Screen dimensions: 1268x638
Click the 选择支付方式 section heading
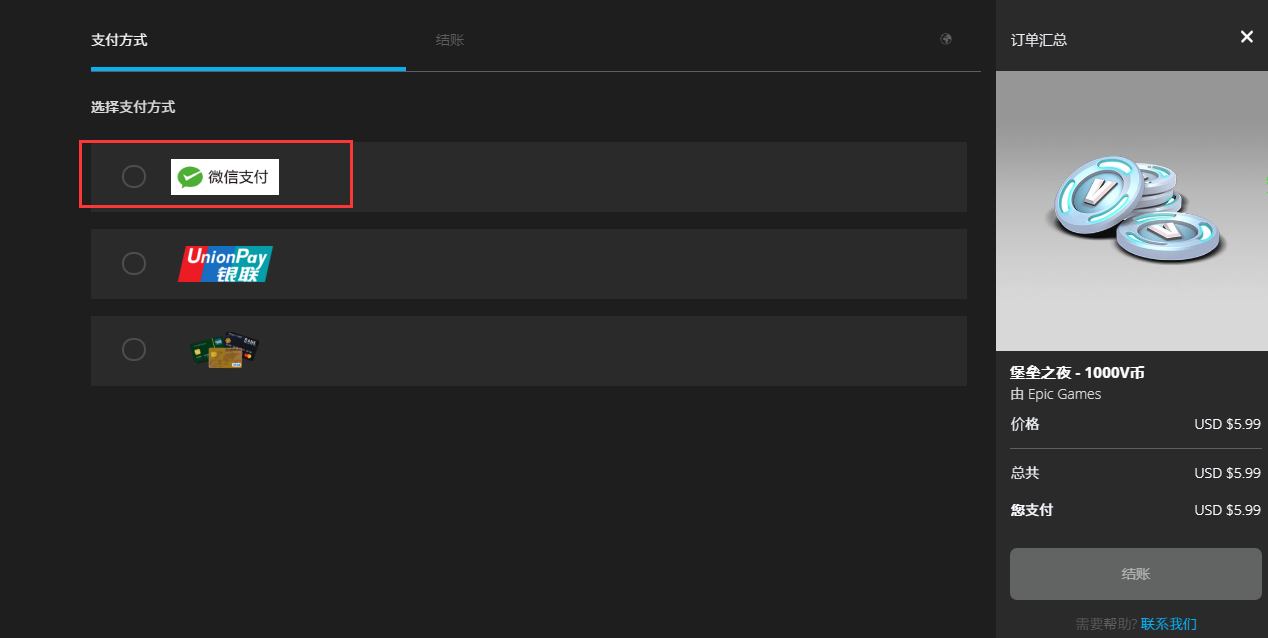[x=133, y=107]
